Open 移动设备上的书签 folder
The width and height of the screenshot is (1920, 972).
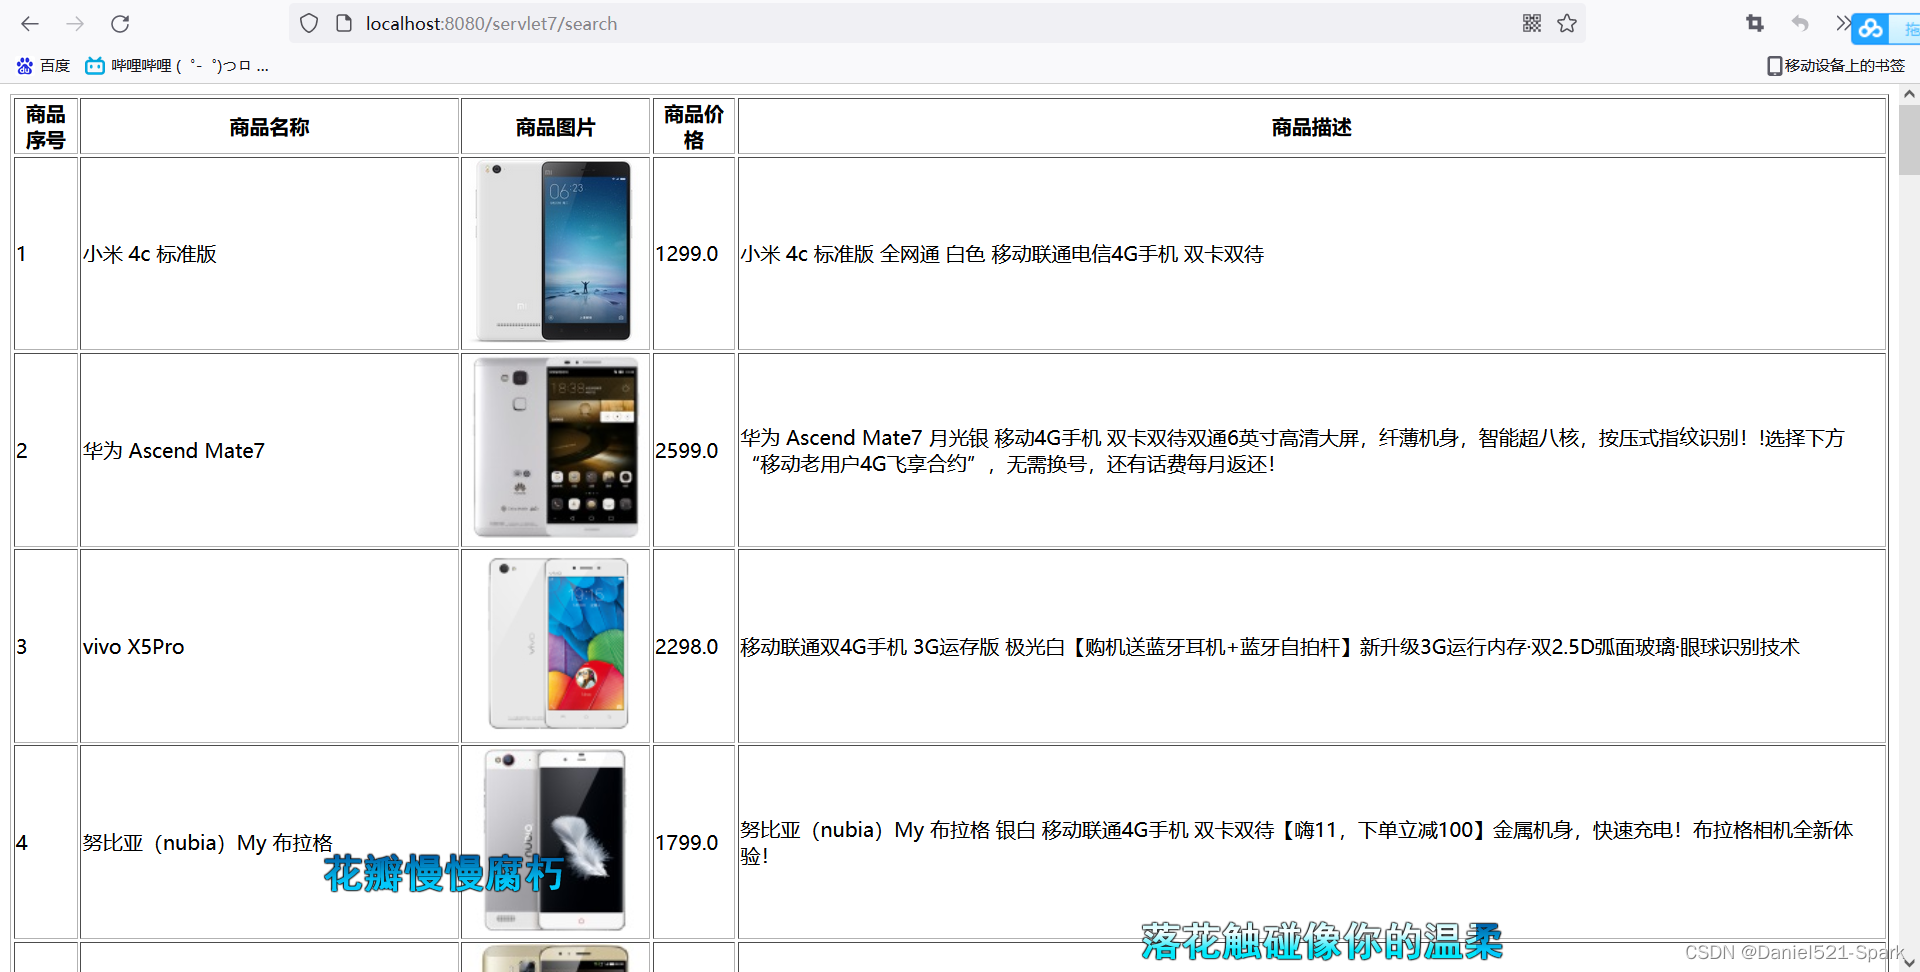[1836, 66]
